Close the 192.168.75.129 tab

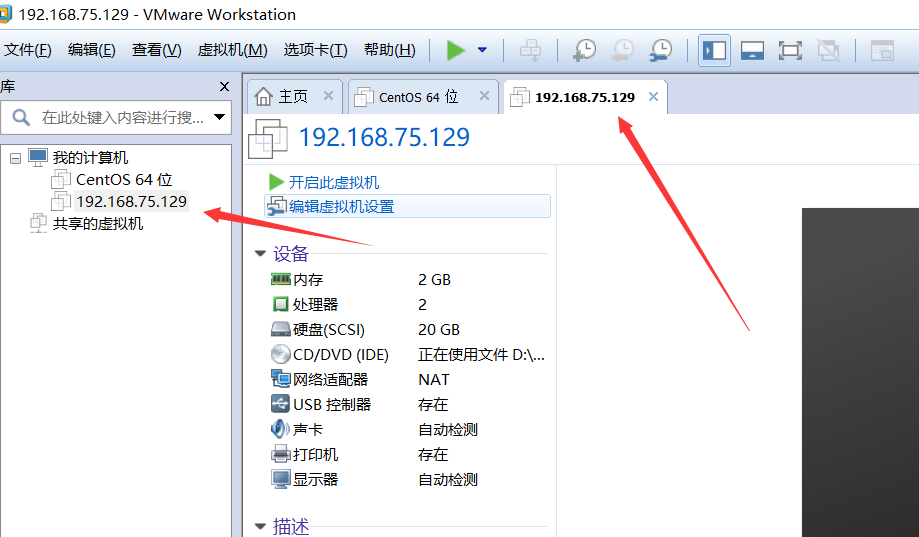(x=653, y=96)
